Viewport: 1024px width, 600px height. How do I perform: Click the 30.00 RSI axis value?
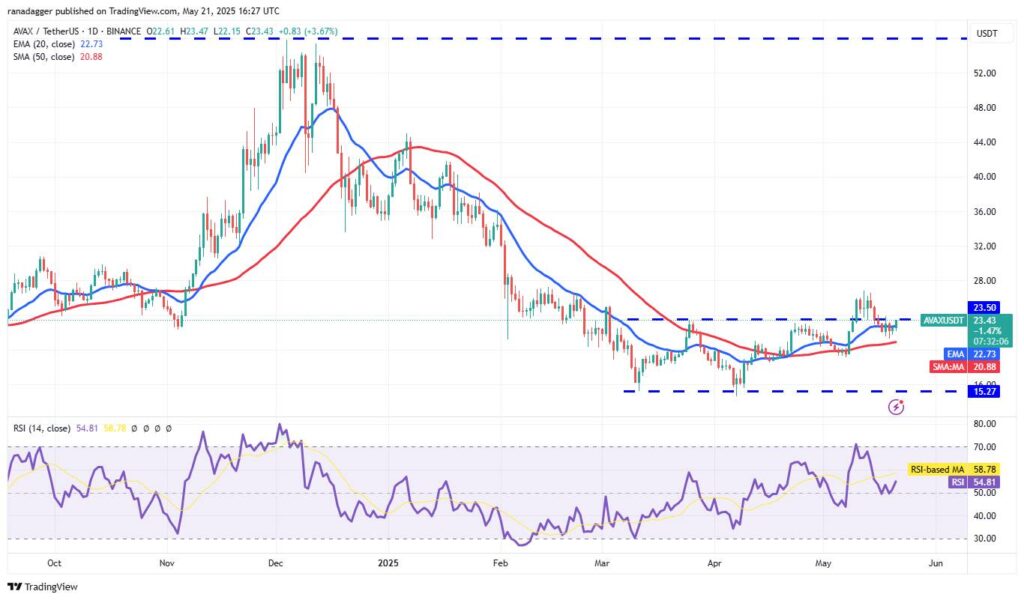(x=985, y=539)
